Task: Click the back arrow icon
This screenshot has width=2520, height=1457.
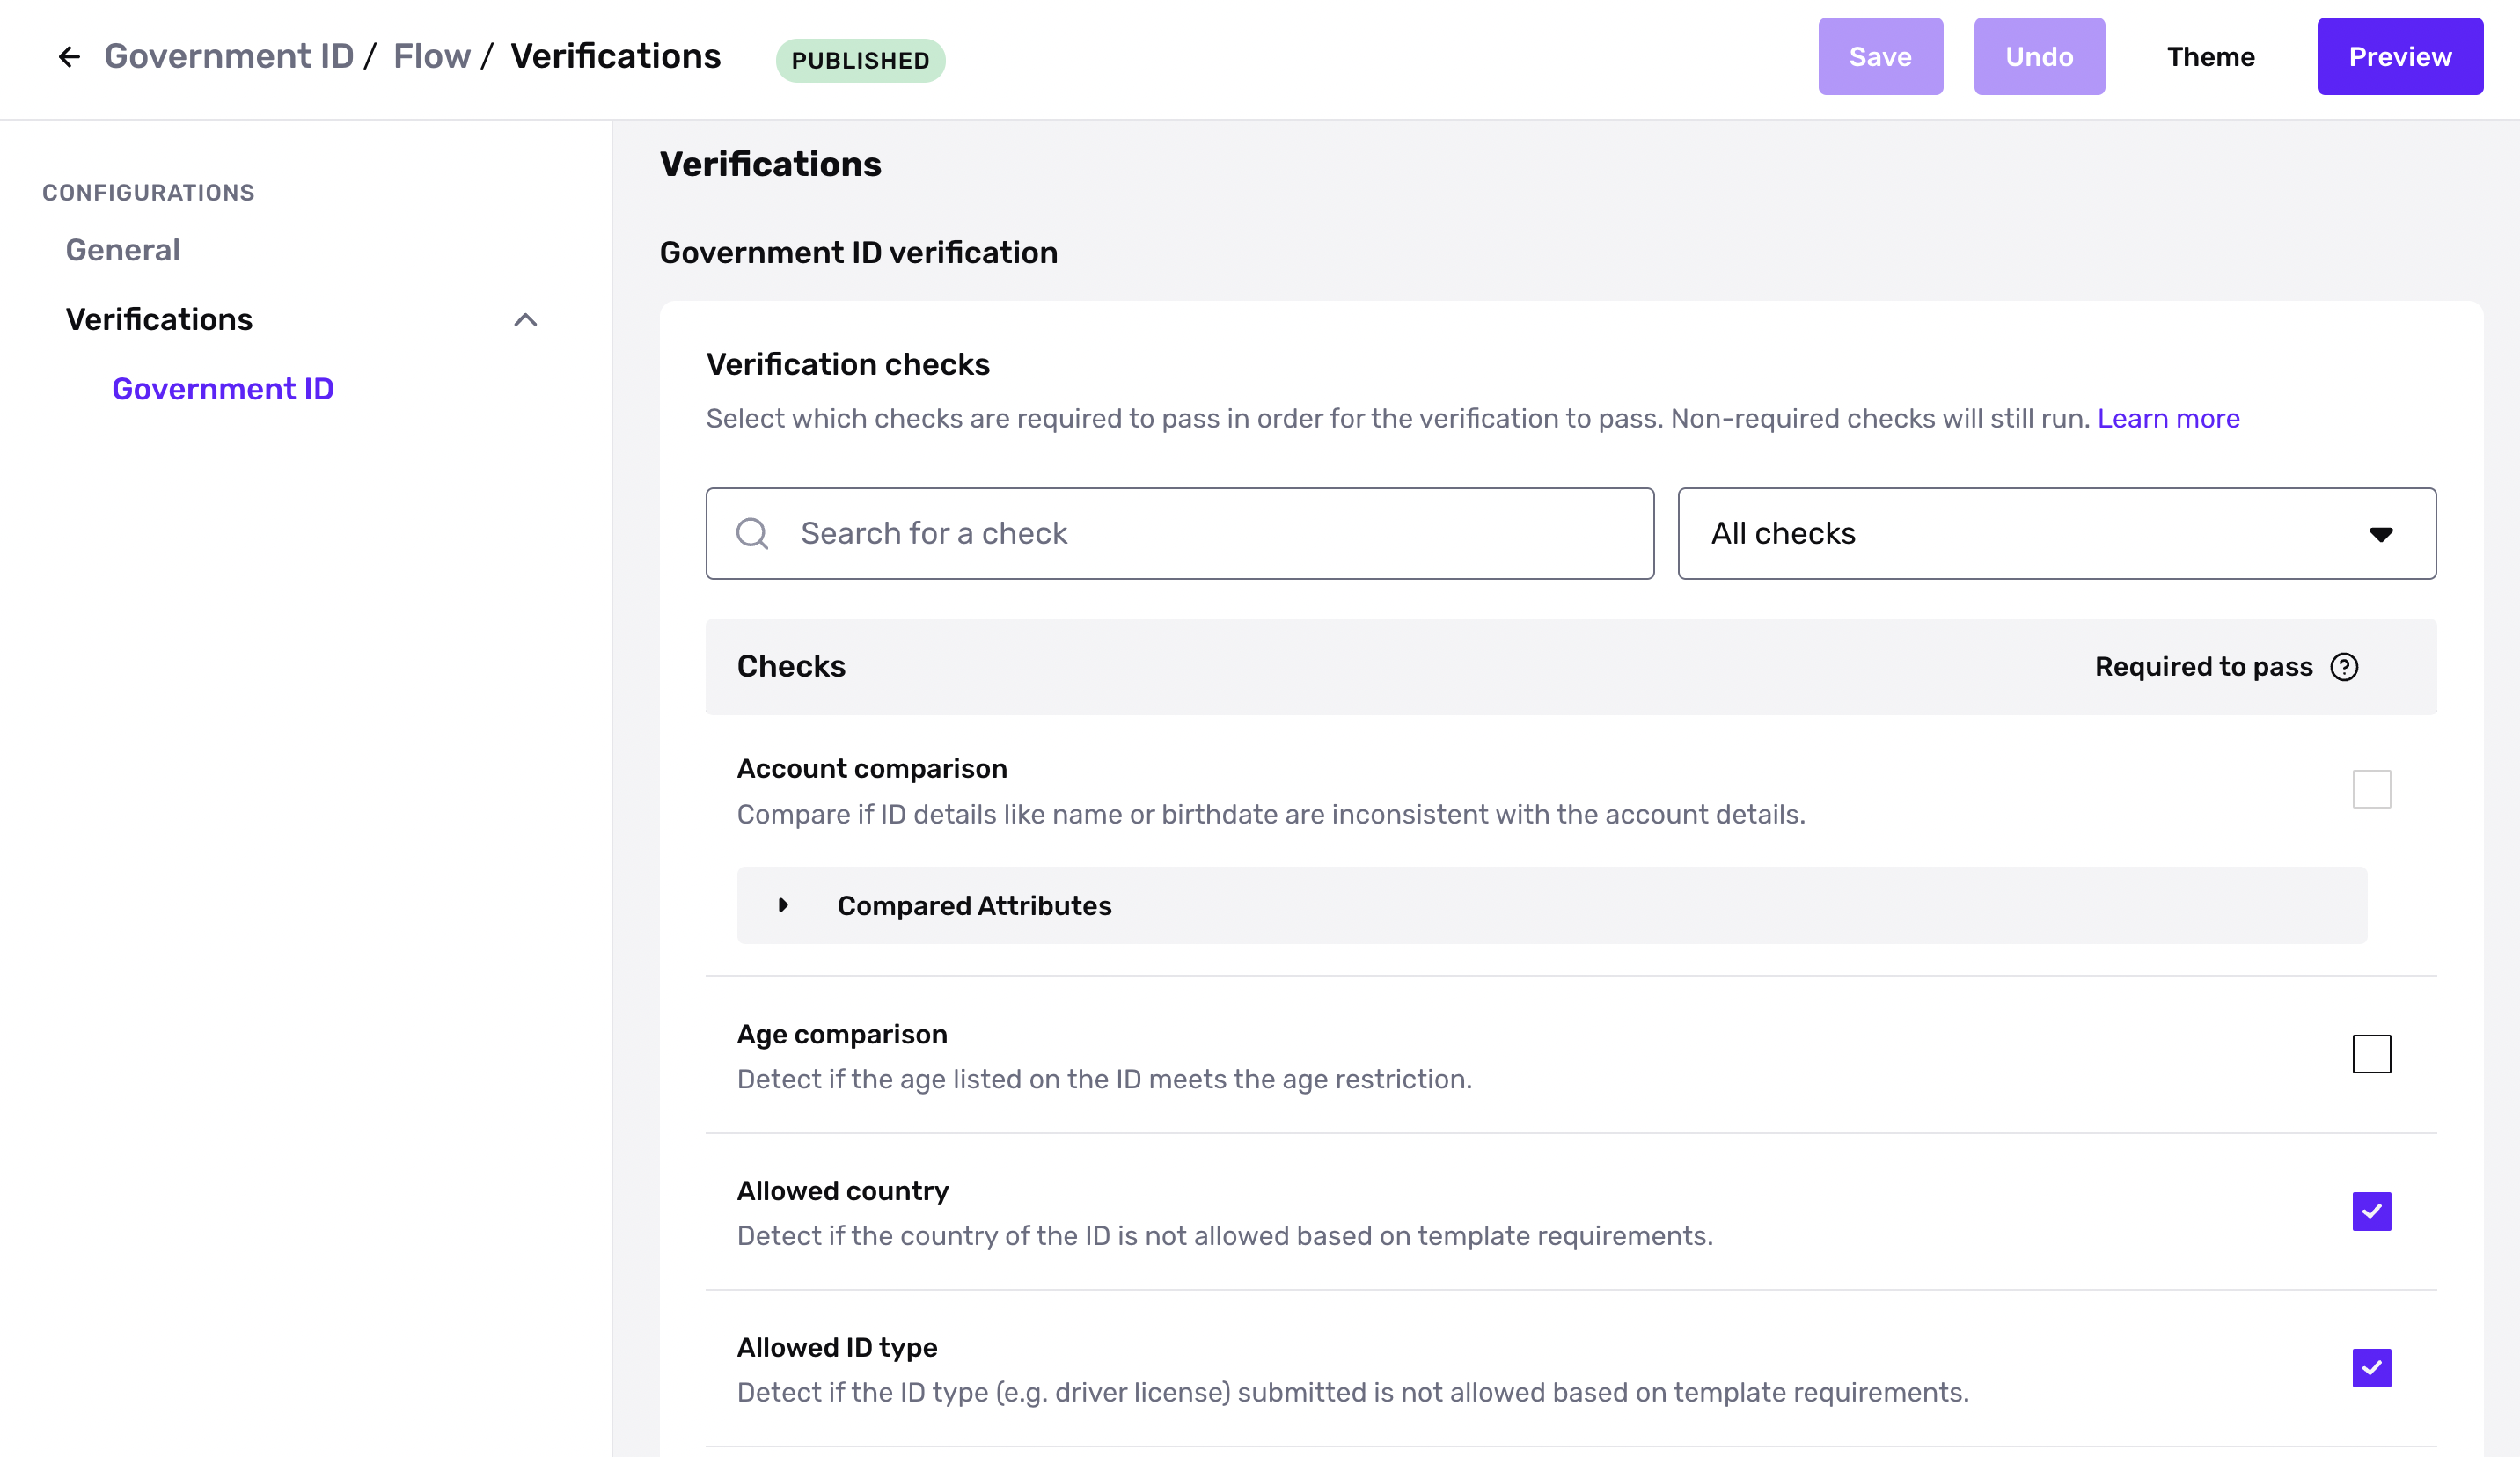Action: pos(69,57)
